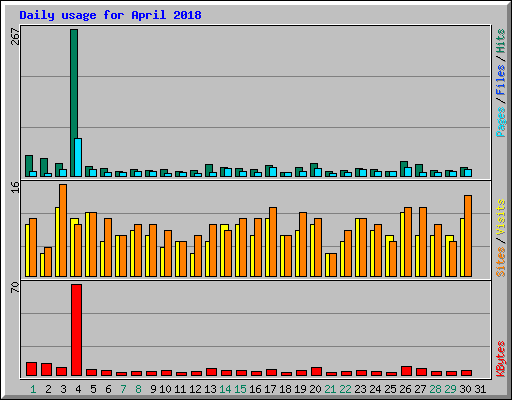Click the 267 axis value label
The height and width of the screenshot is (400, 512).
pos(15,36)
